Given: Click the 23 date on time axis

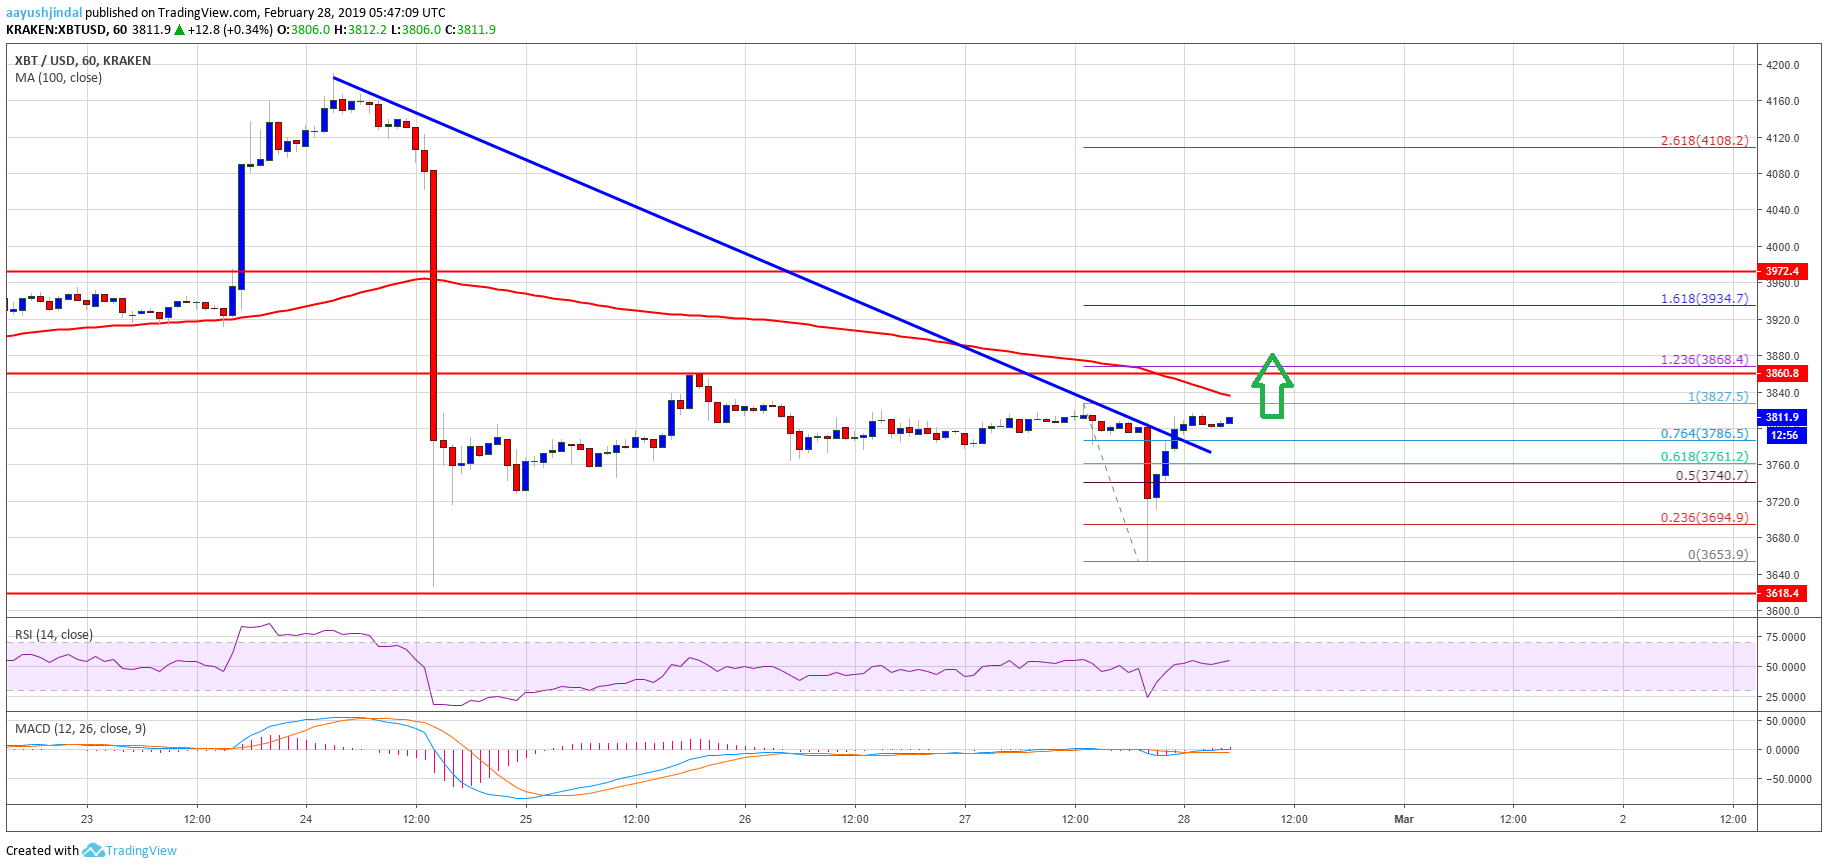Looking at the screenshot, I should 87,819.
